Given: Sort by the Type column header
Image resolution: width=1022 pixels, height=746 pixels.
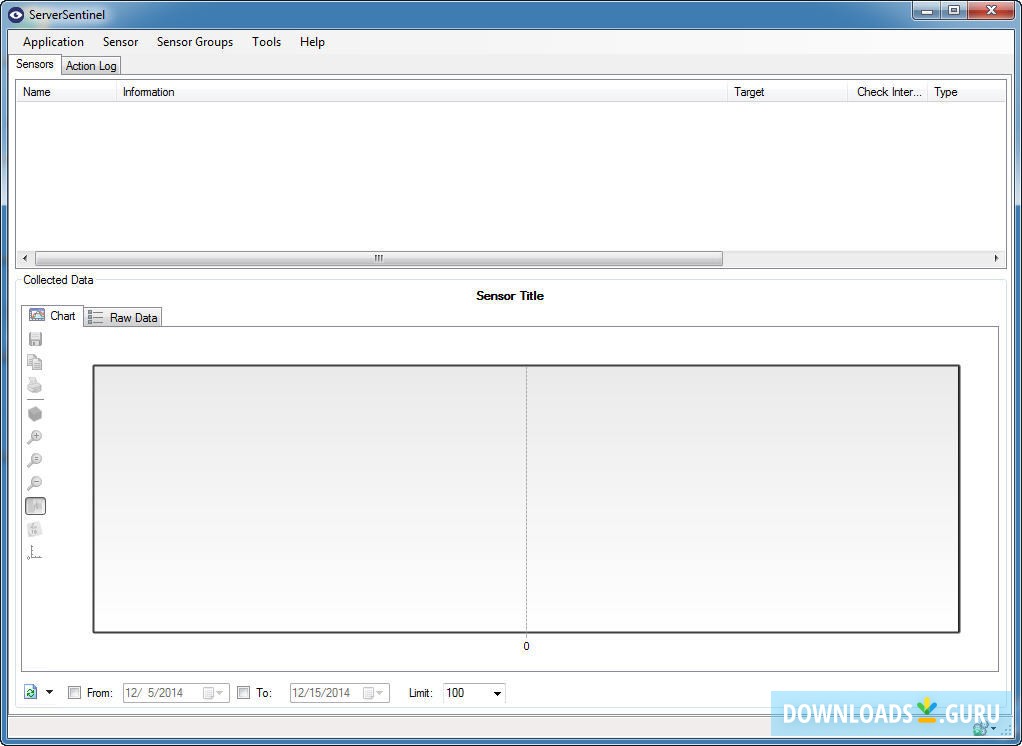Looking at the screenshot, I should click(967, 92).
